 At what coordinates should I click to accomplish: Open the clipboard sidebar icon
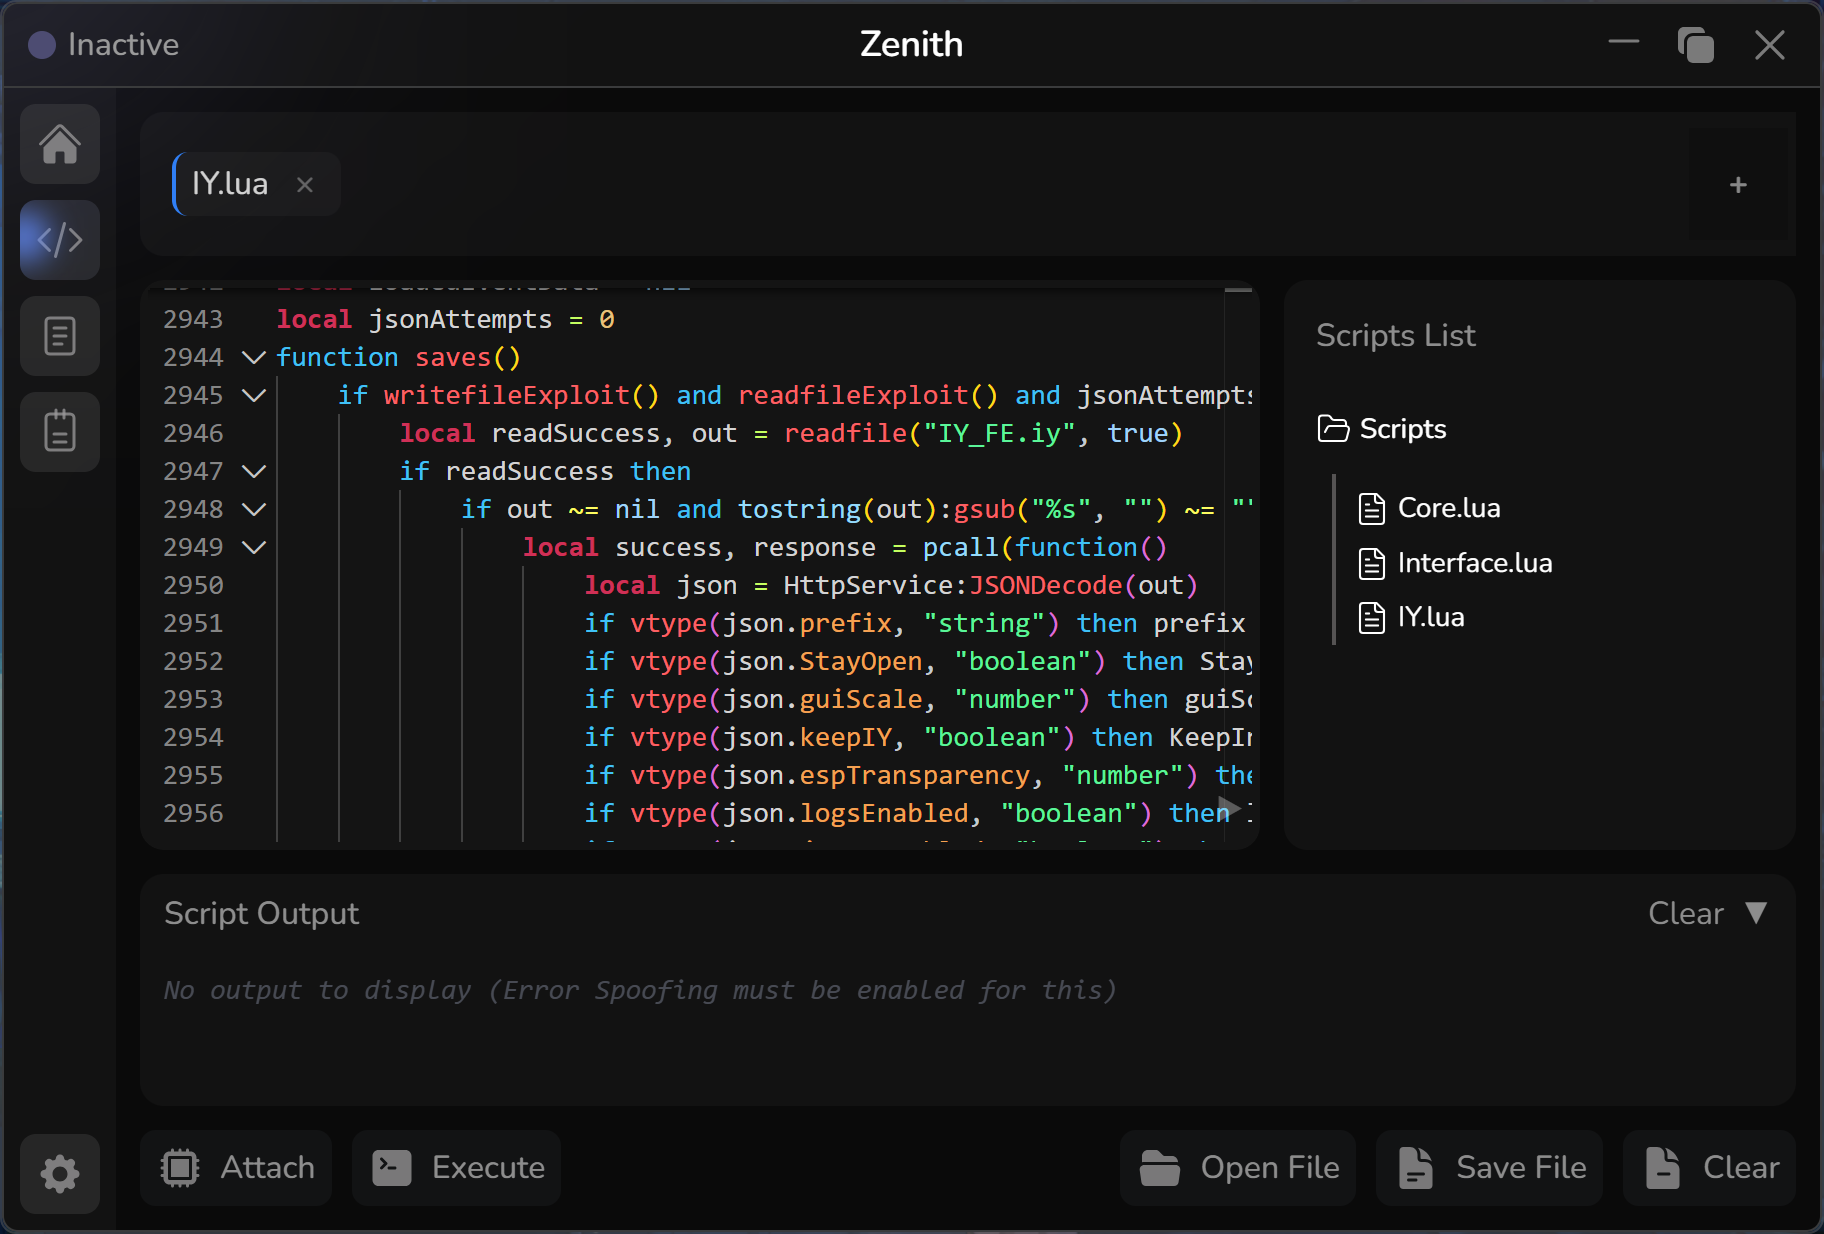coord(60,432)
